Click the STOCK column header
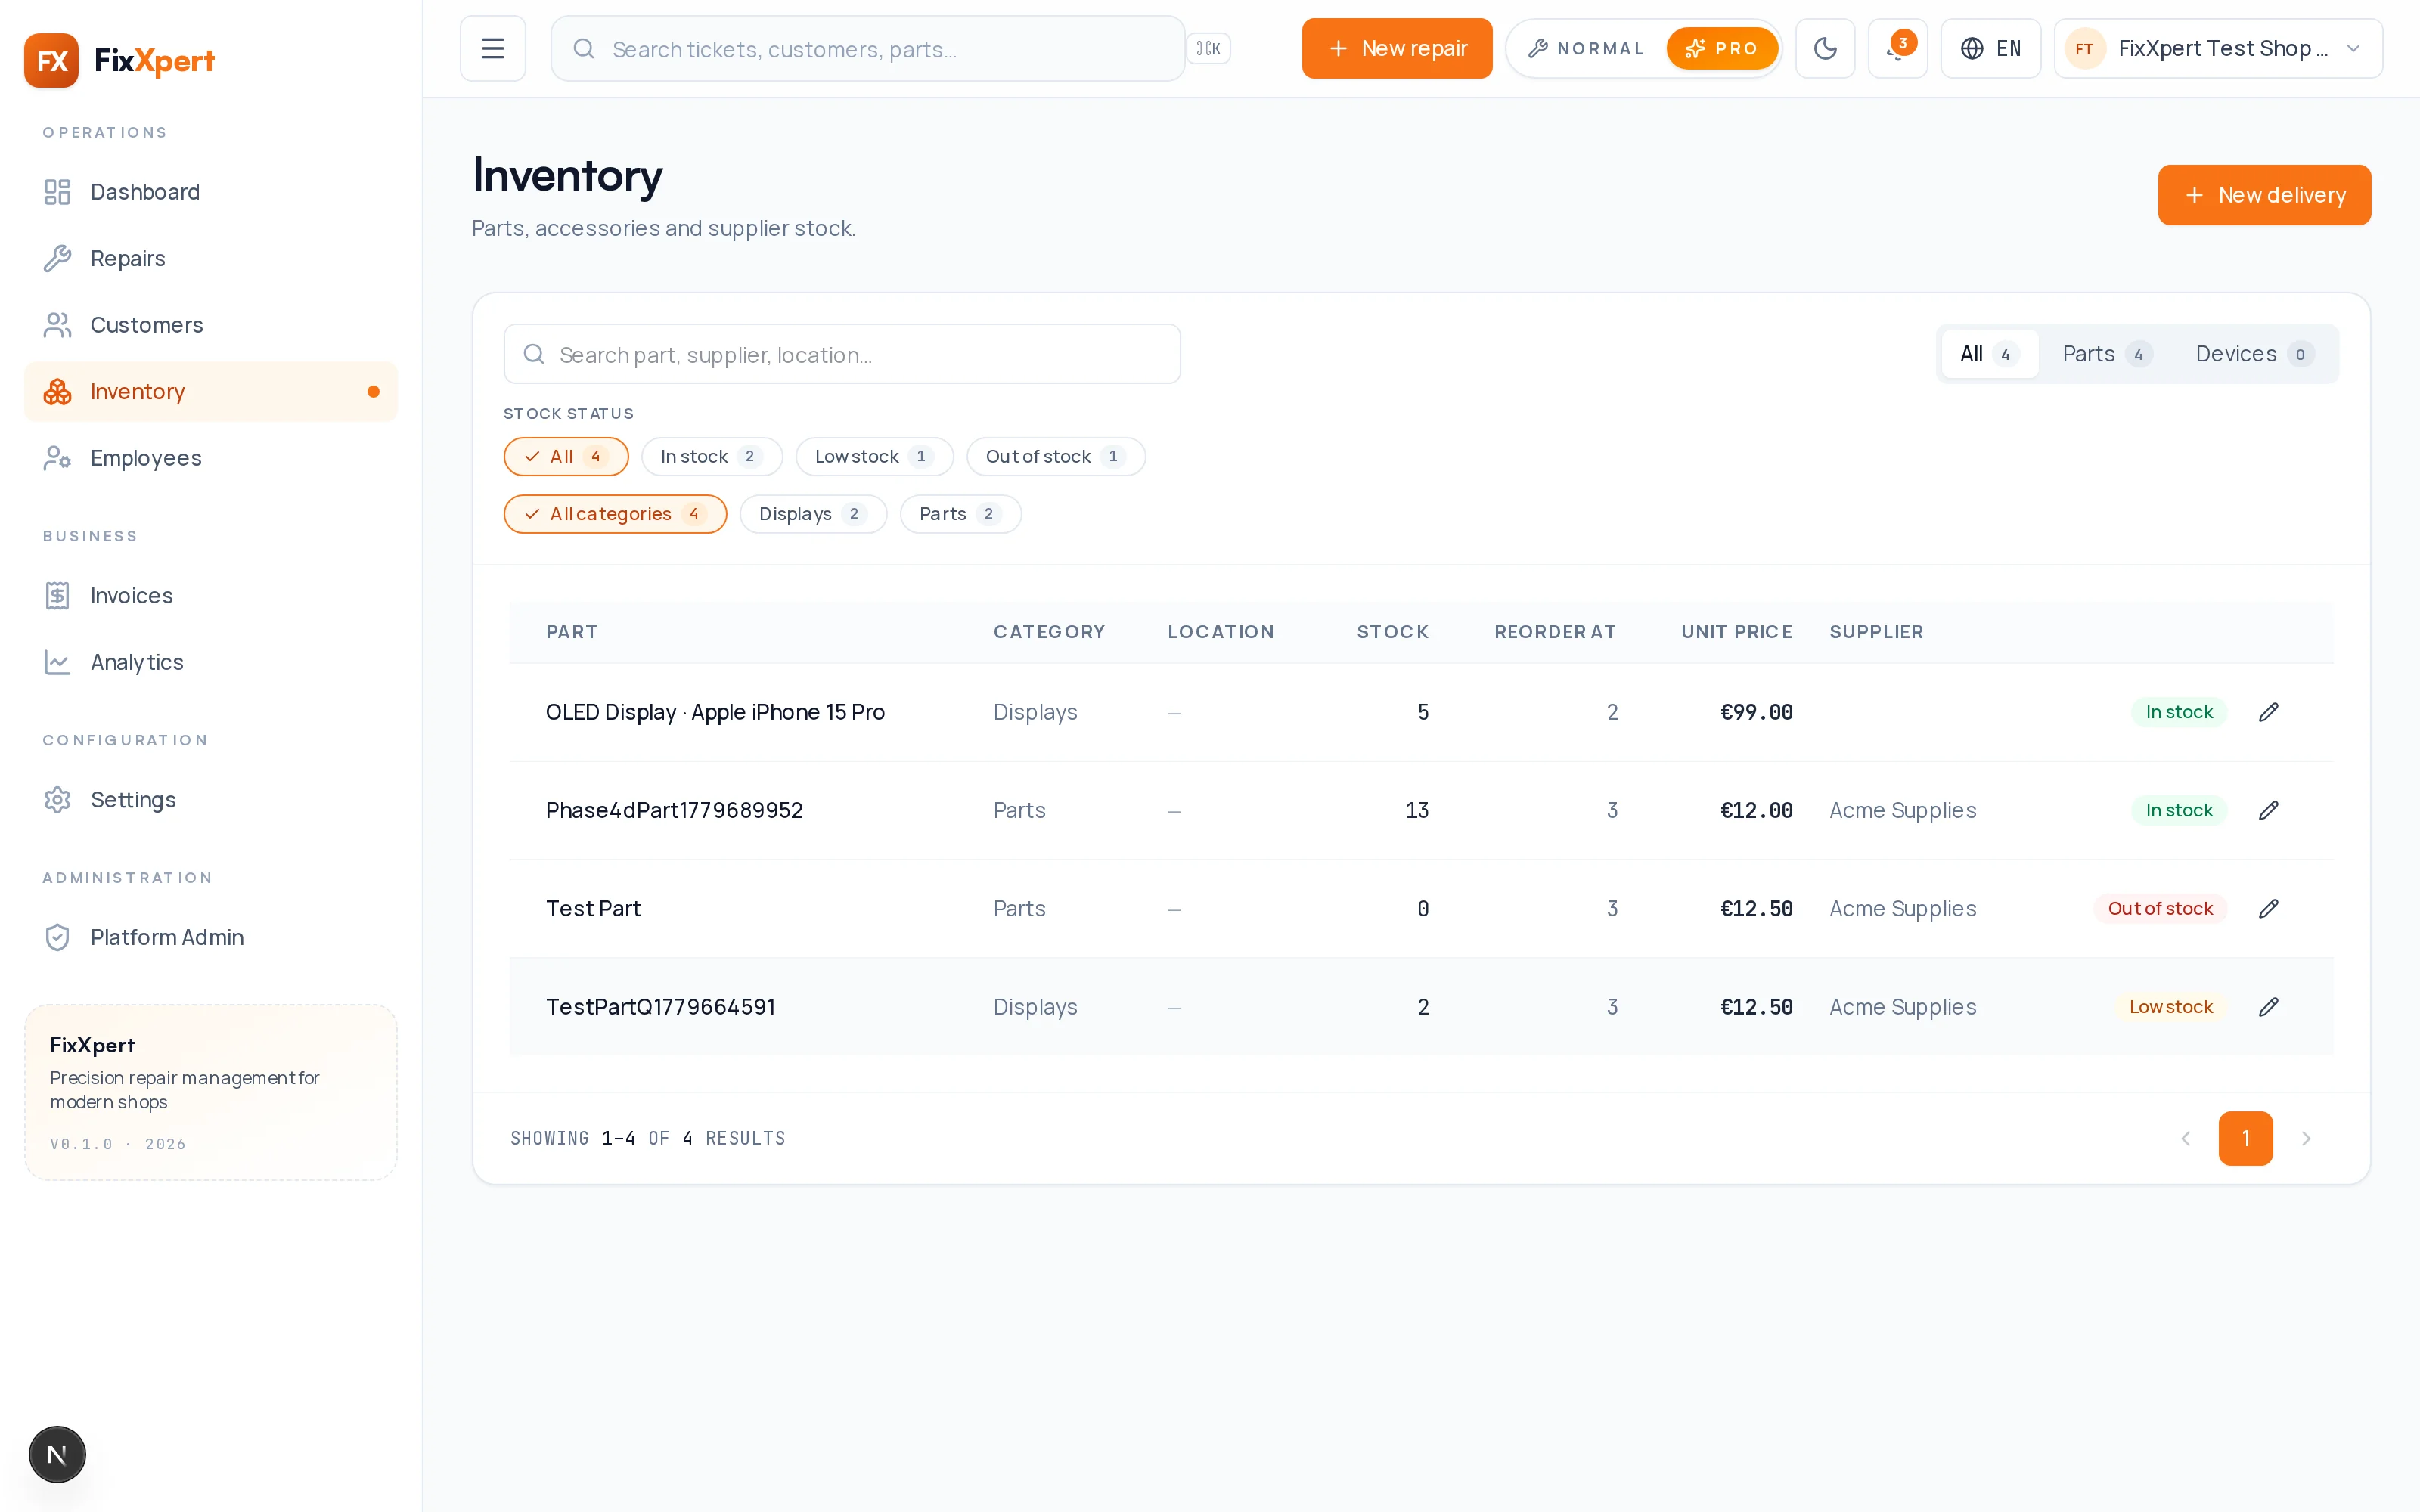The height and width of the screenshot is (1512, 2420). (x=1393, y=632)
